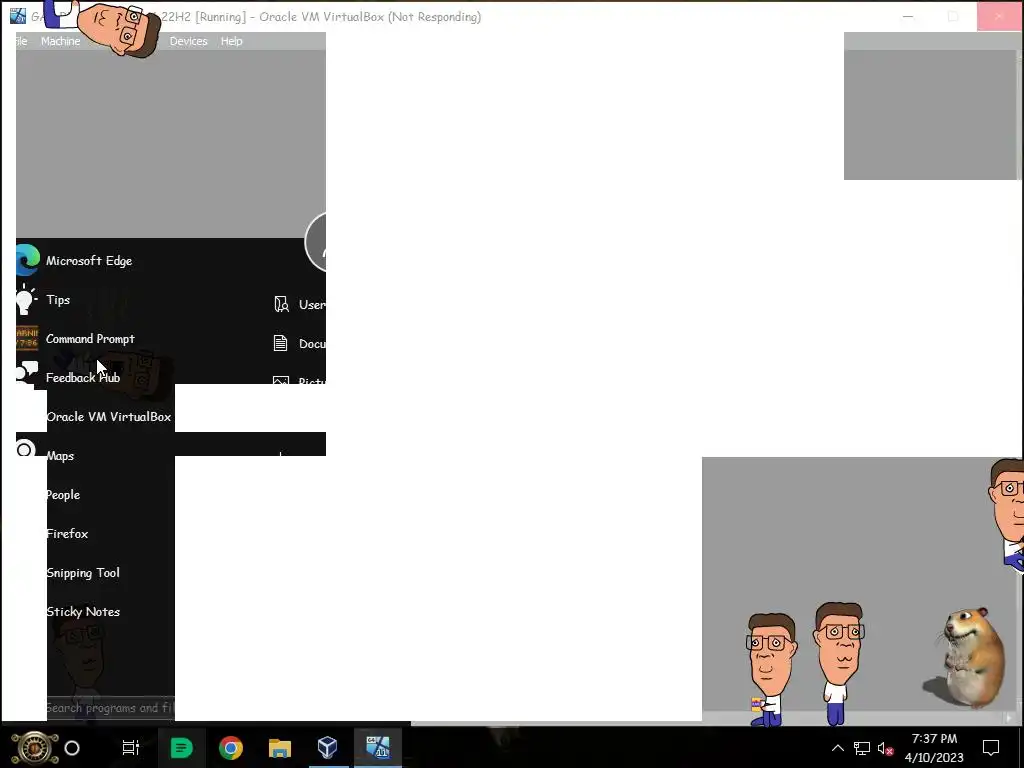Click the Start orb button on taskbar
The width and height of the screenshot is (1024, 768).
35,748
